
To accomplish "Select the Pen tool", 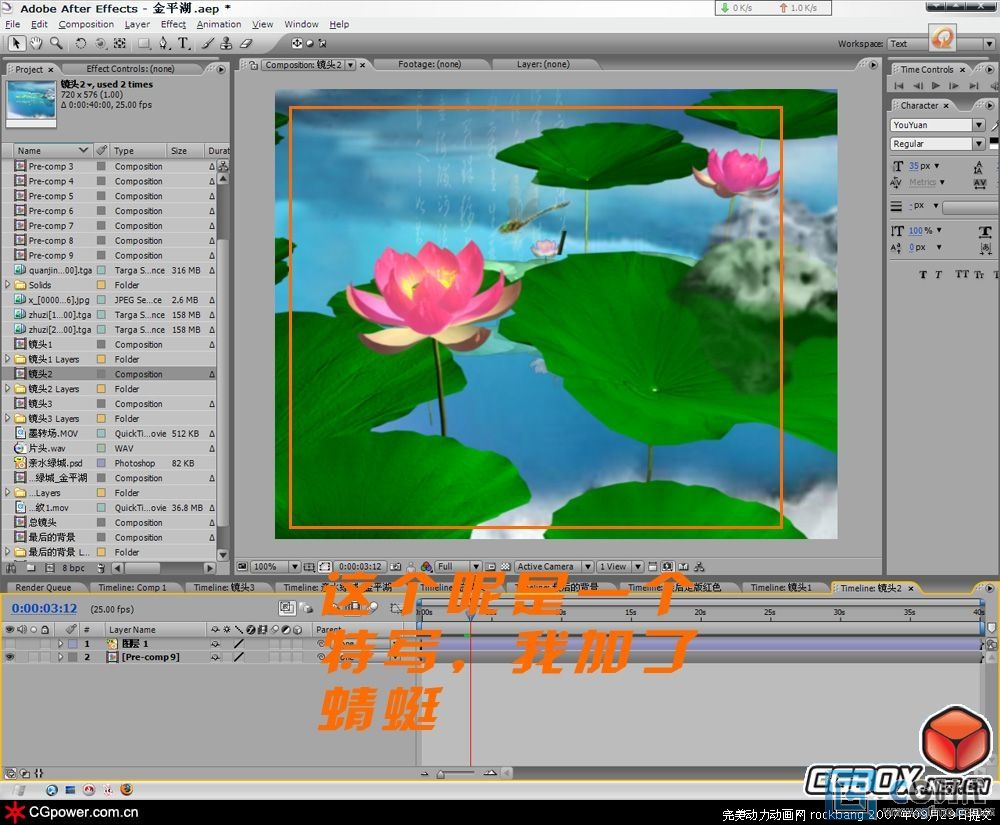I will tap(164, 43).
